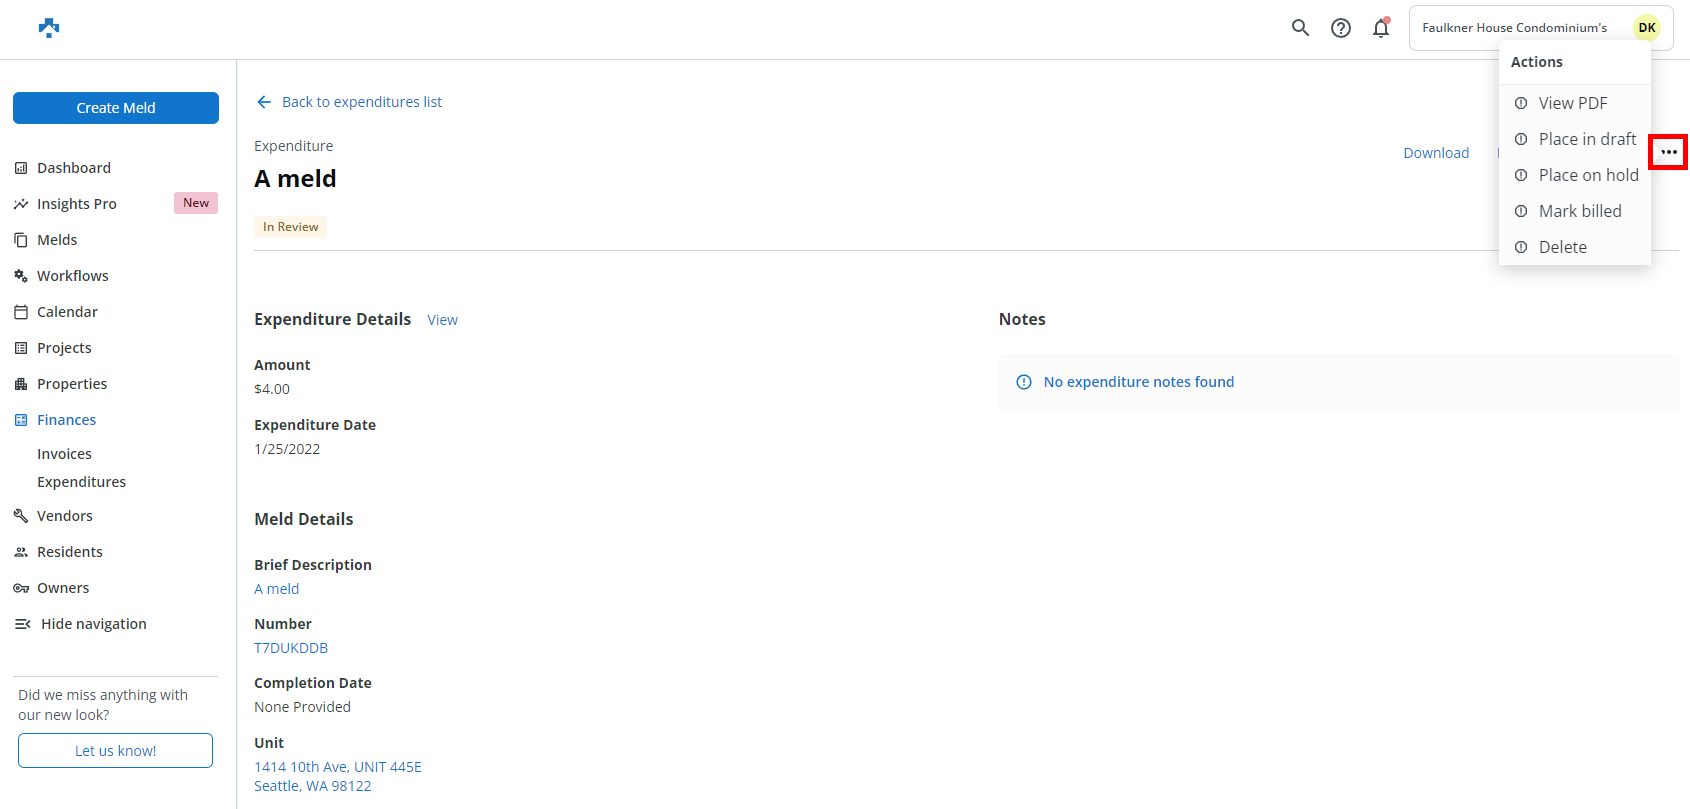Click the Create Meld button
This screenshot has height=809, width=1690.
click(116, 108)
